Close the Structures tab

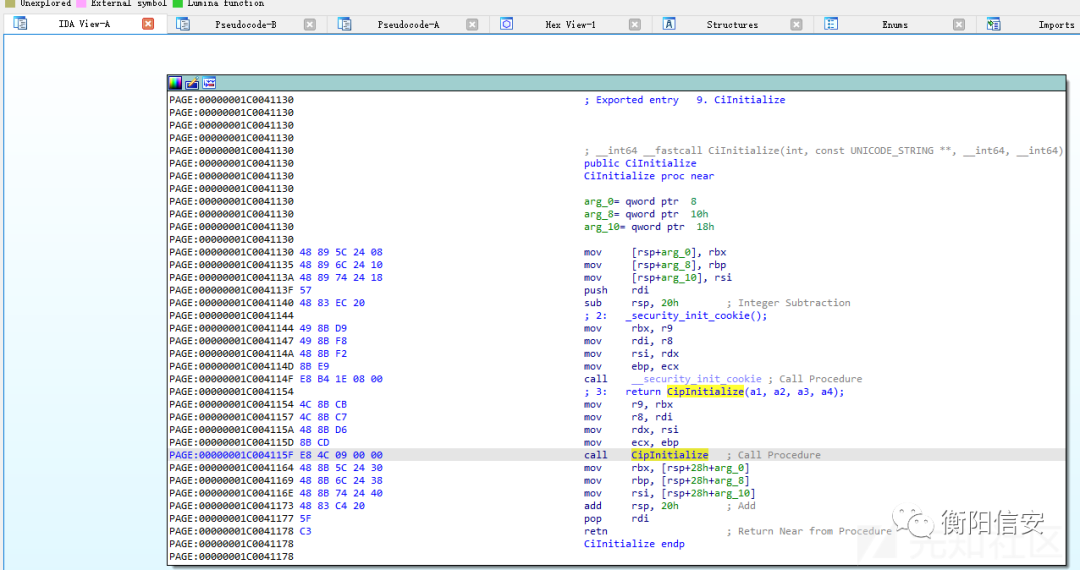point(796,25)
